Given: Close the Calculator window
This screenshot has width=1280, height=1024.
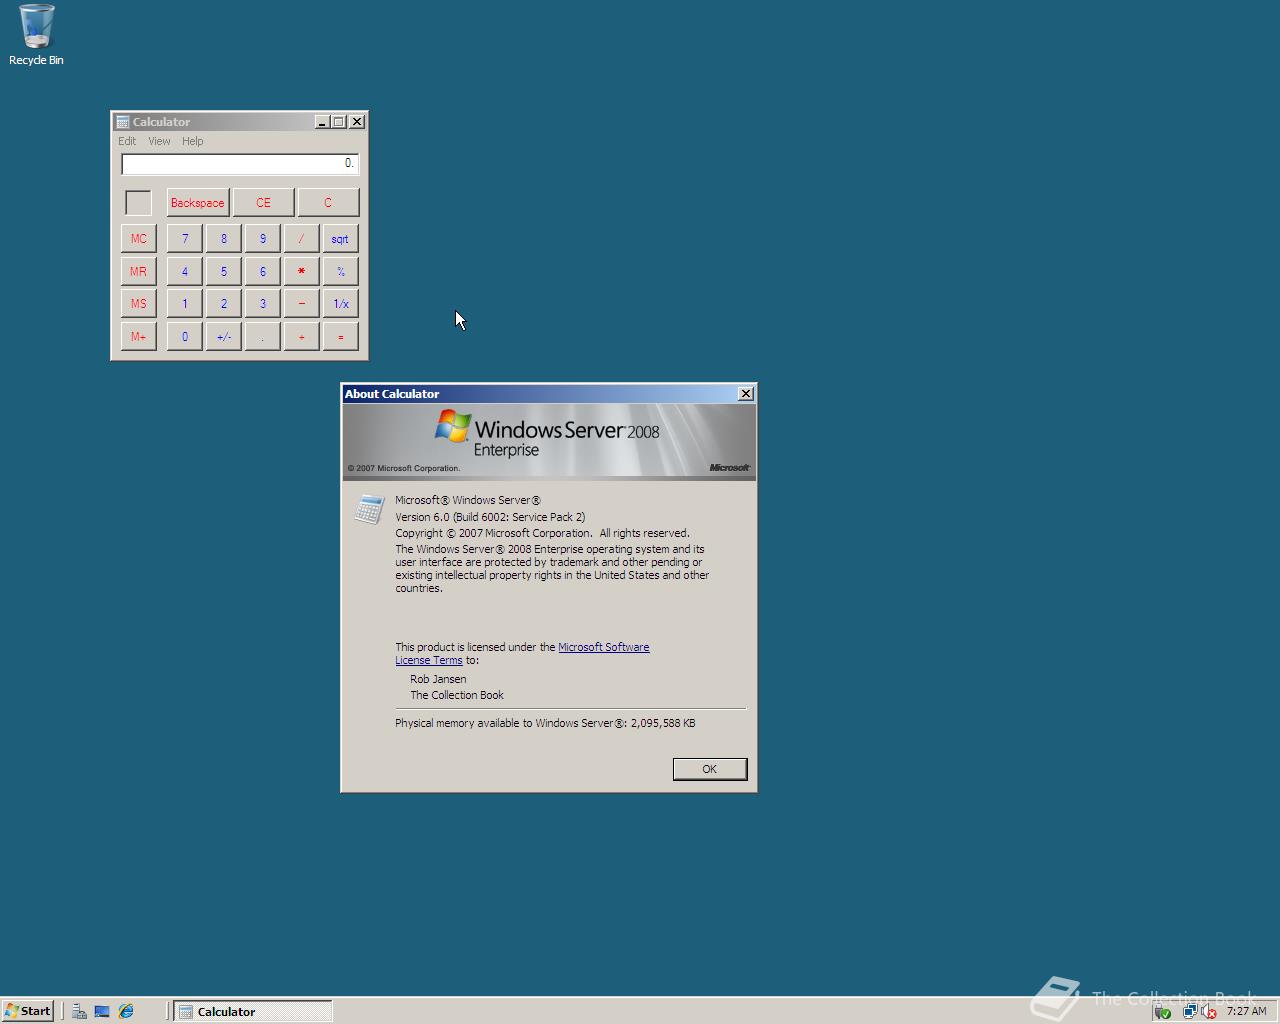Looking at the screenshot, I should [x=357, y=122].
